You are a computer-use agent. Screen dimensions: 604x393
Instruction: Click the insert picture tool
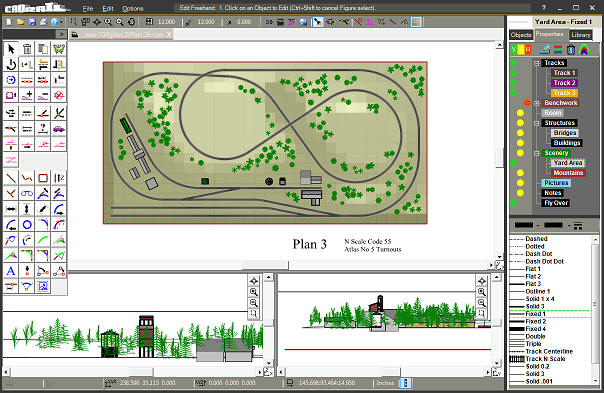coord(43,286)
